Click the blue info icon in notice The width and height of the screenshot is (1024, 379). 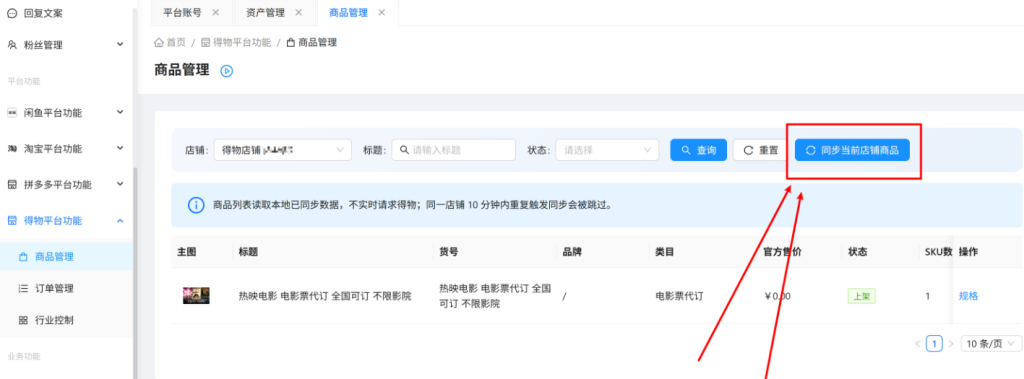[195, 205]
